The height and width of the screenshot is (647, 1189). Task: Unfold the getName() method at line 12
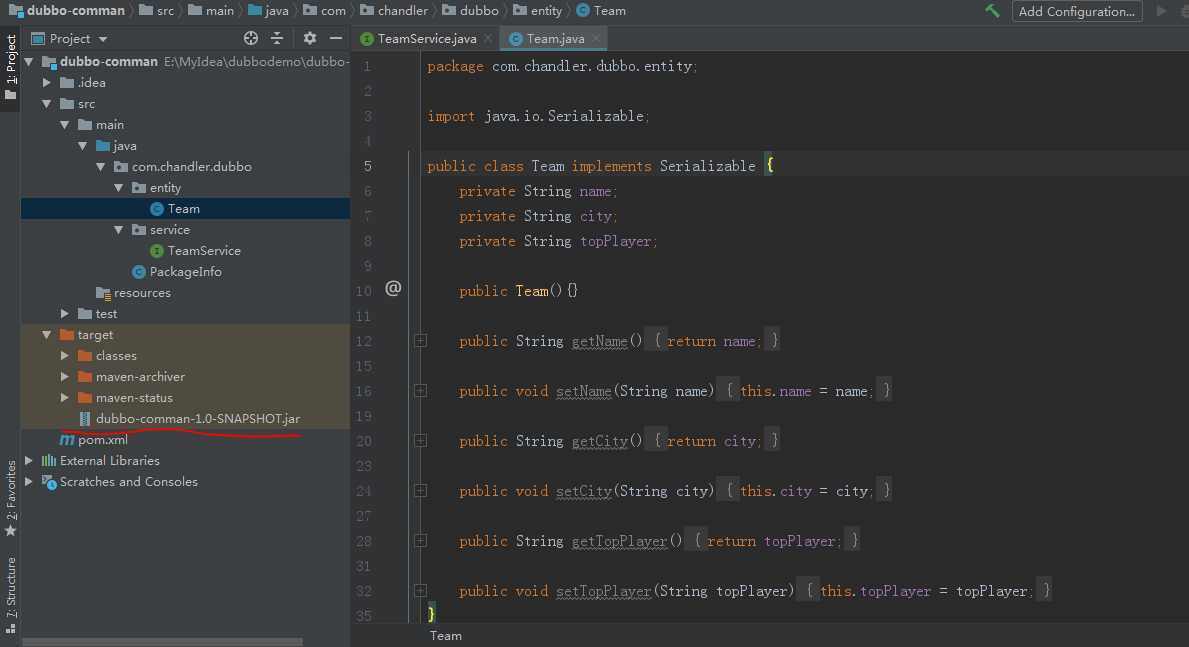[x=421, y=341]
